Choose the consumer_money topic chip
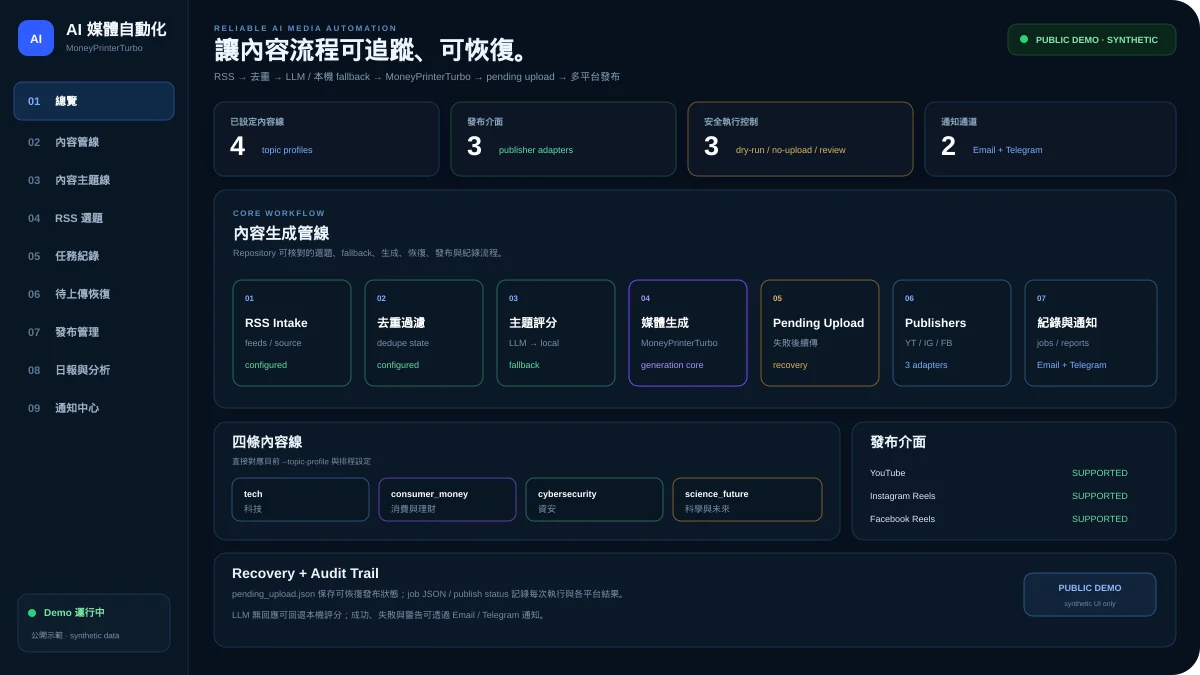 (x=447, y=500)
